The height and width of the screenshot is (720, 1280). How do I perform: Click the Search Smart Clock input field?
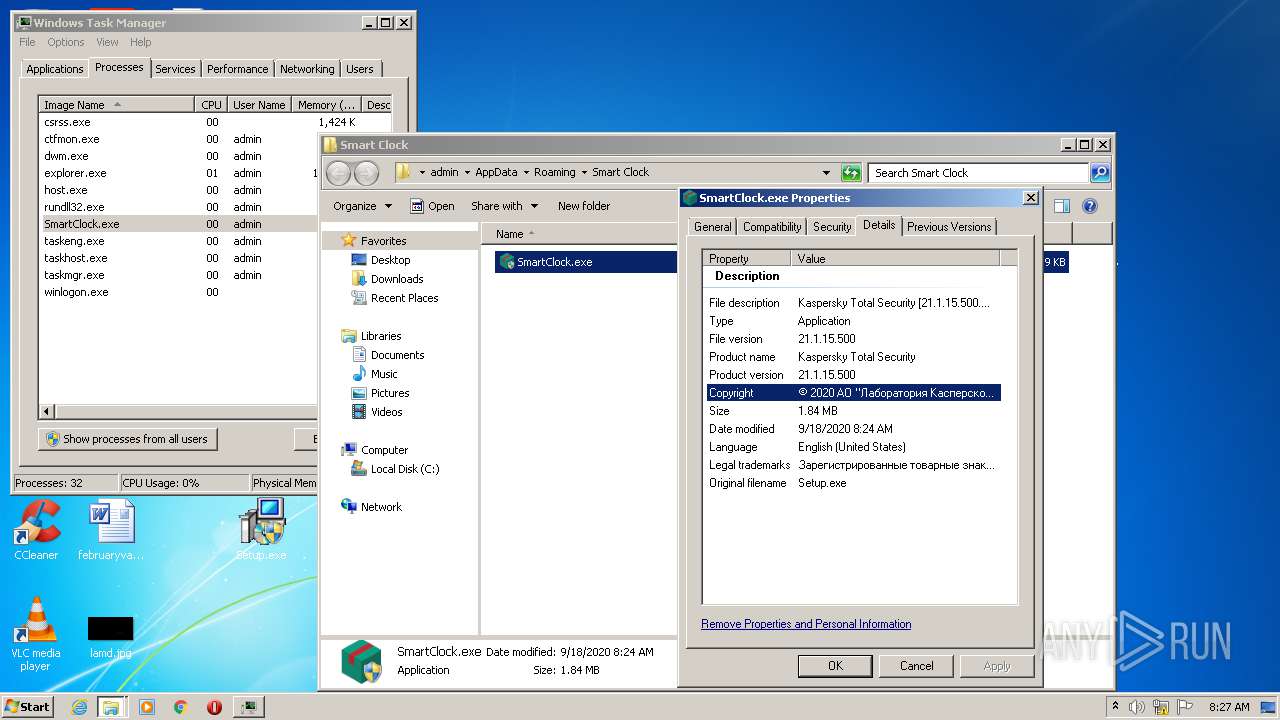(978, 173)
